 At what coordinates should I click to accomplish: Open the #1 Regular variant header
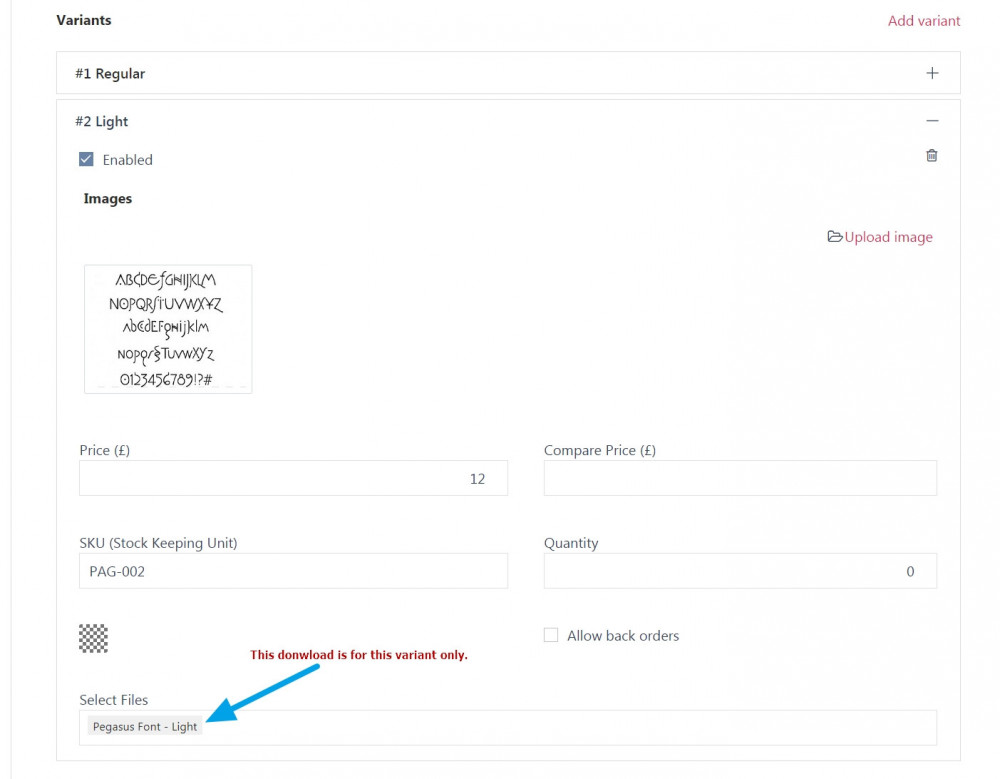110,74
